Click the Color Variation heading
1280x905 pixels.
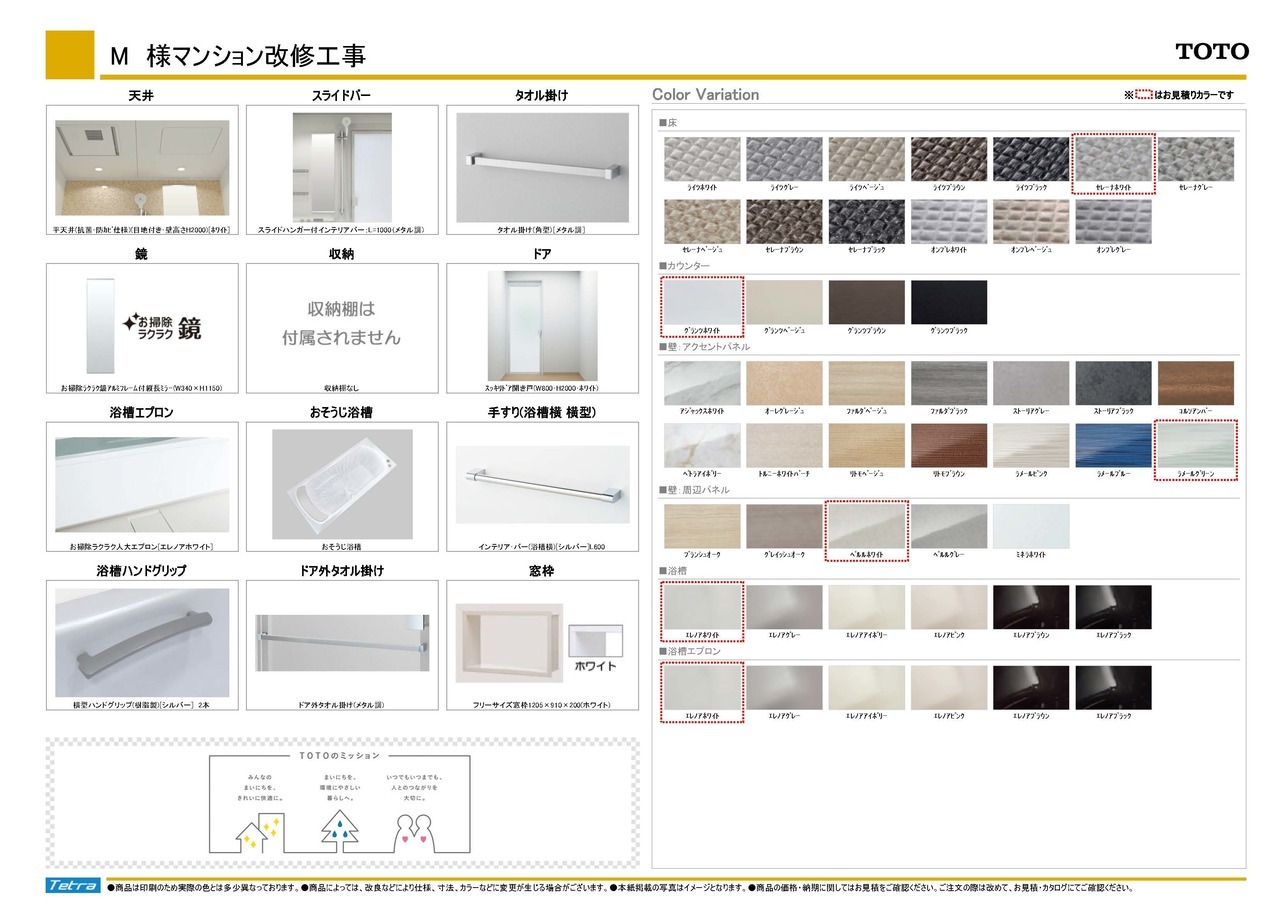705,95
